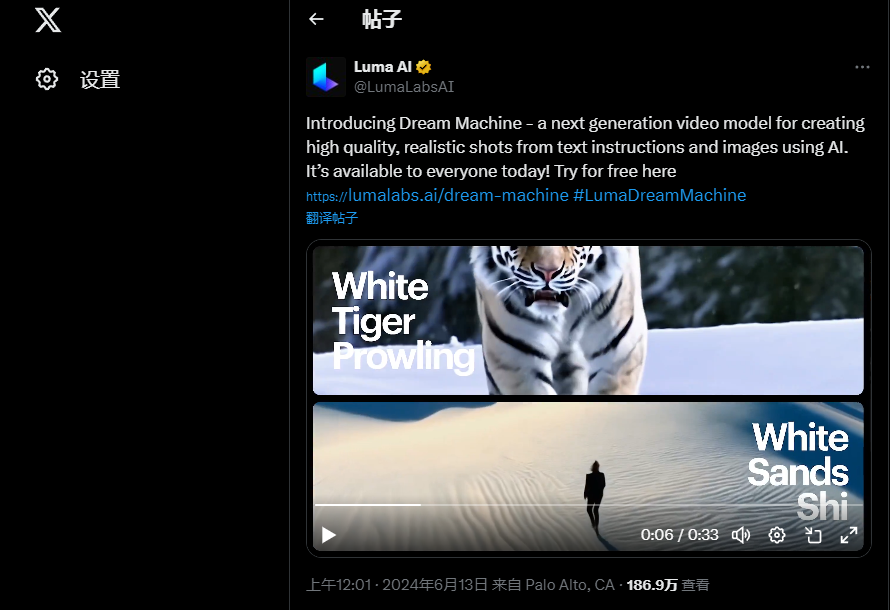Open the lumalabs.ai/dream-machine link

[x=437, y=195]
